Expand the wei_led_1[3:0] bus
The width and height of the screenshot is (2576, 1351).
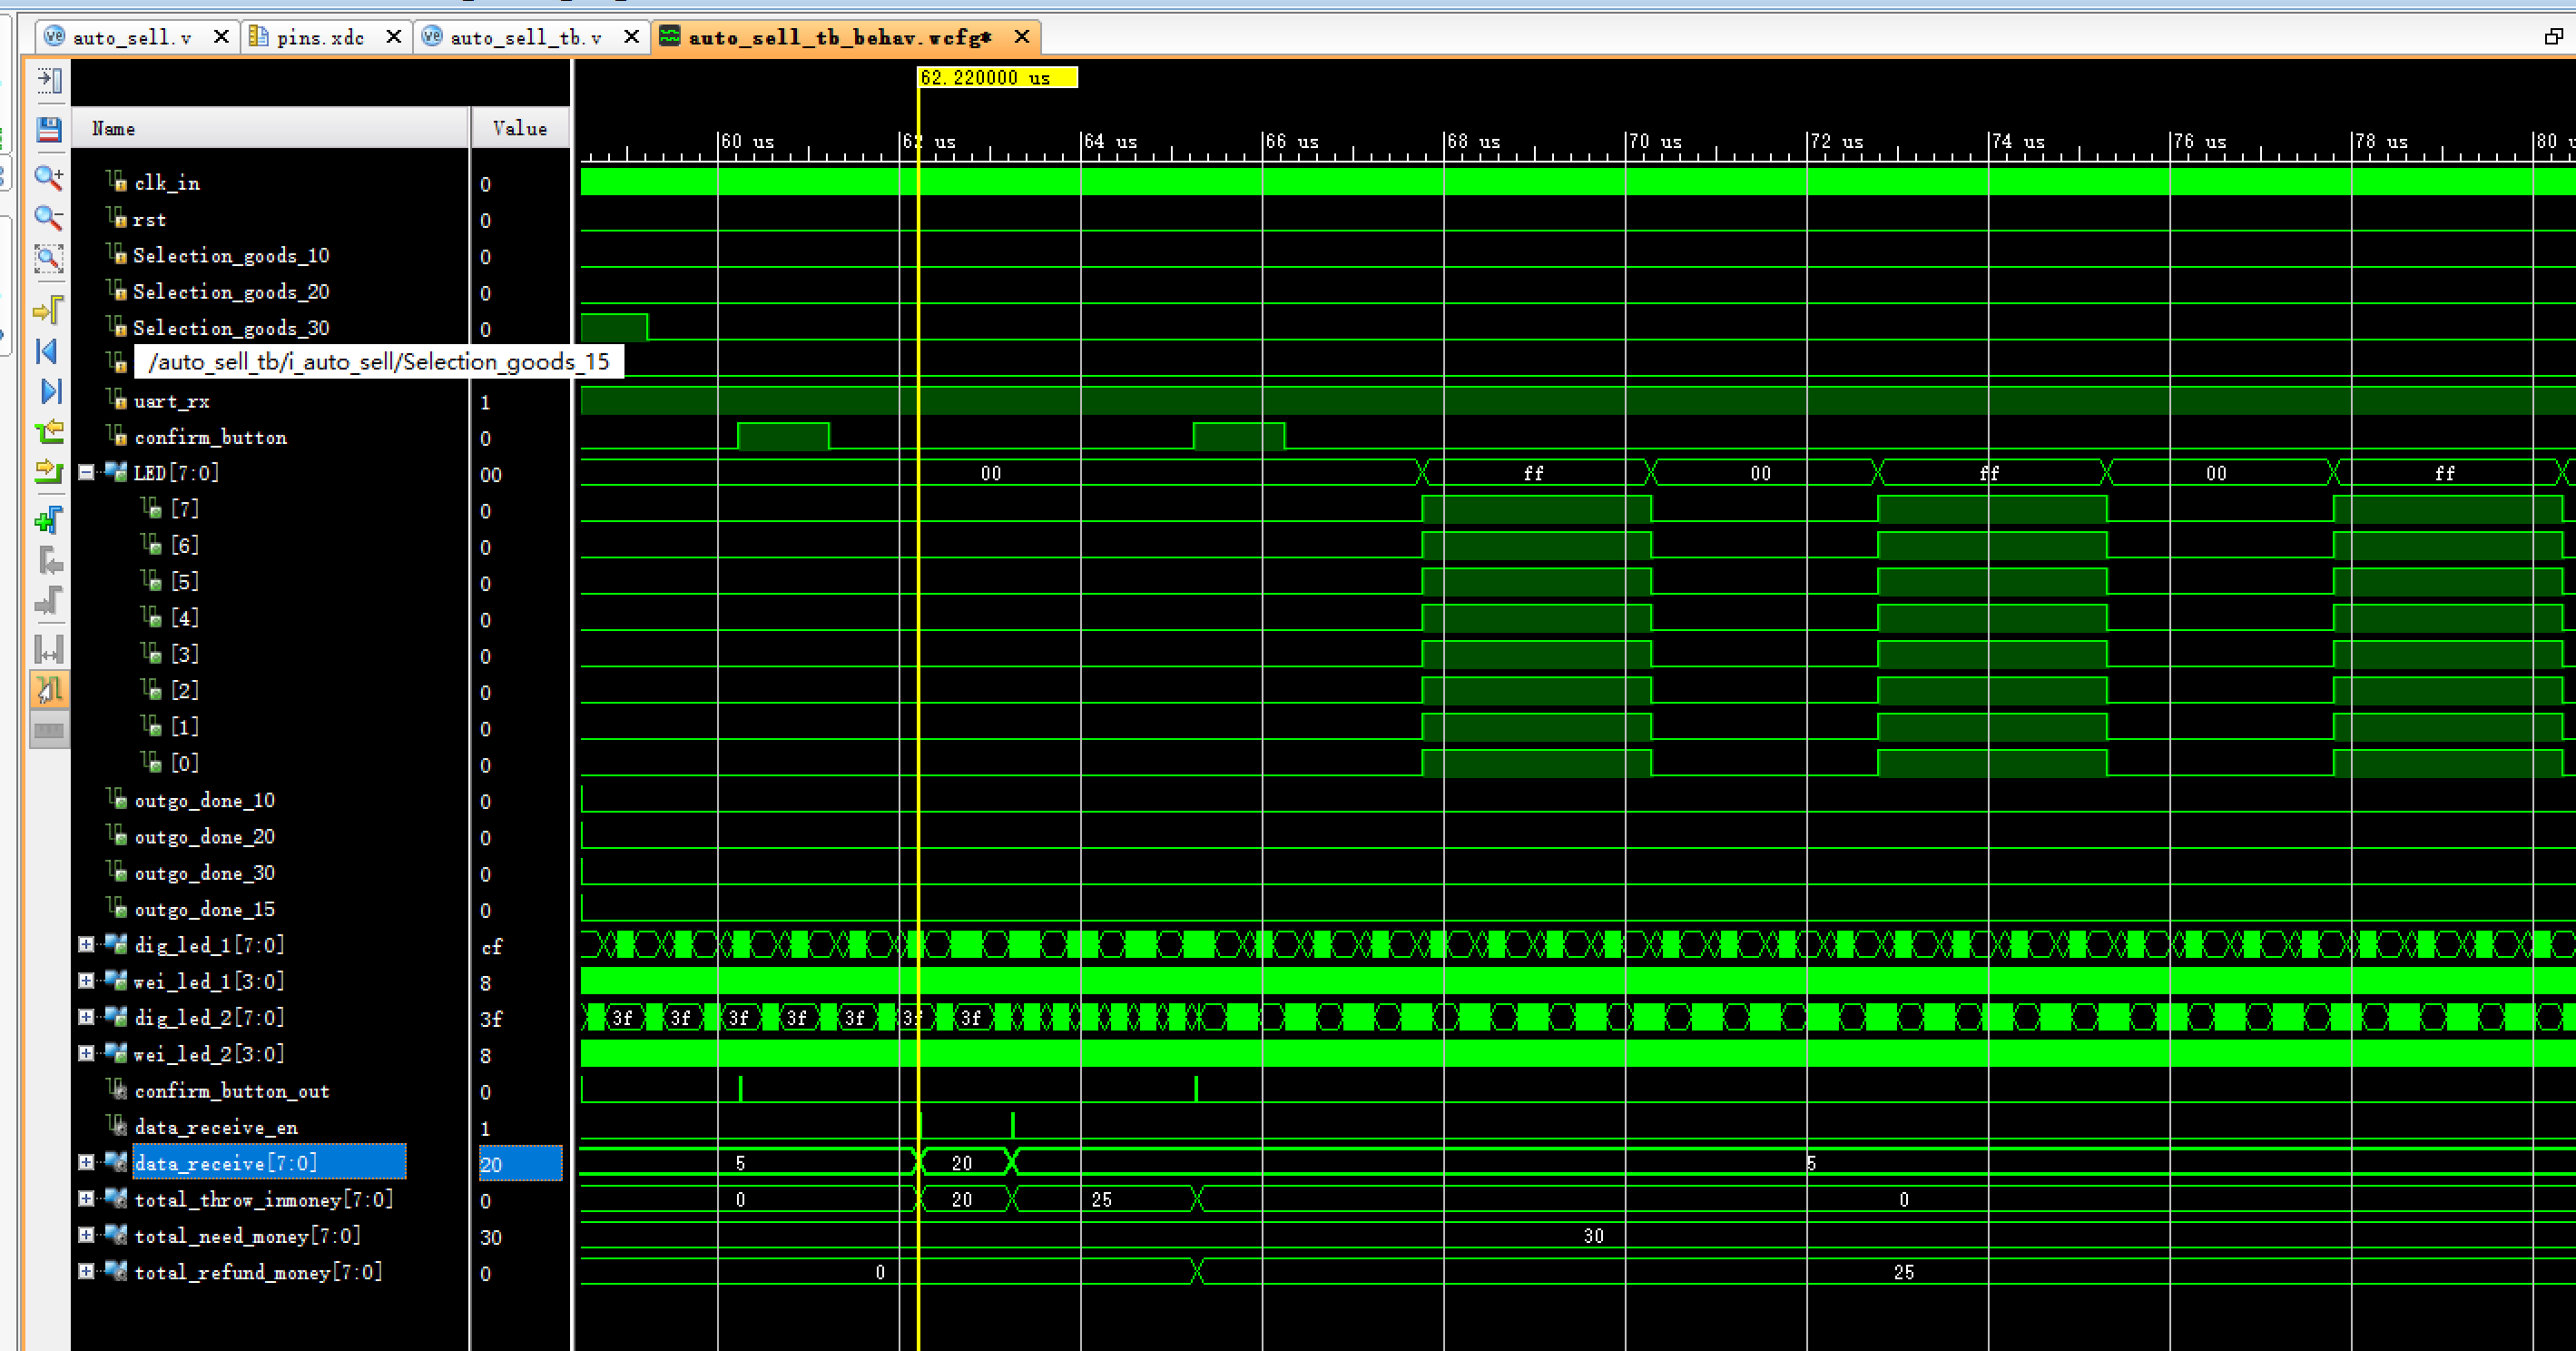tap(87, 981)
